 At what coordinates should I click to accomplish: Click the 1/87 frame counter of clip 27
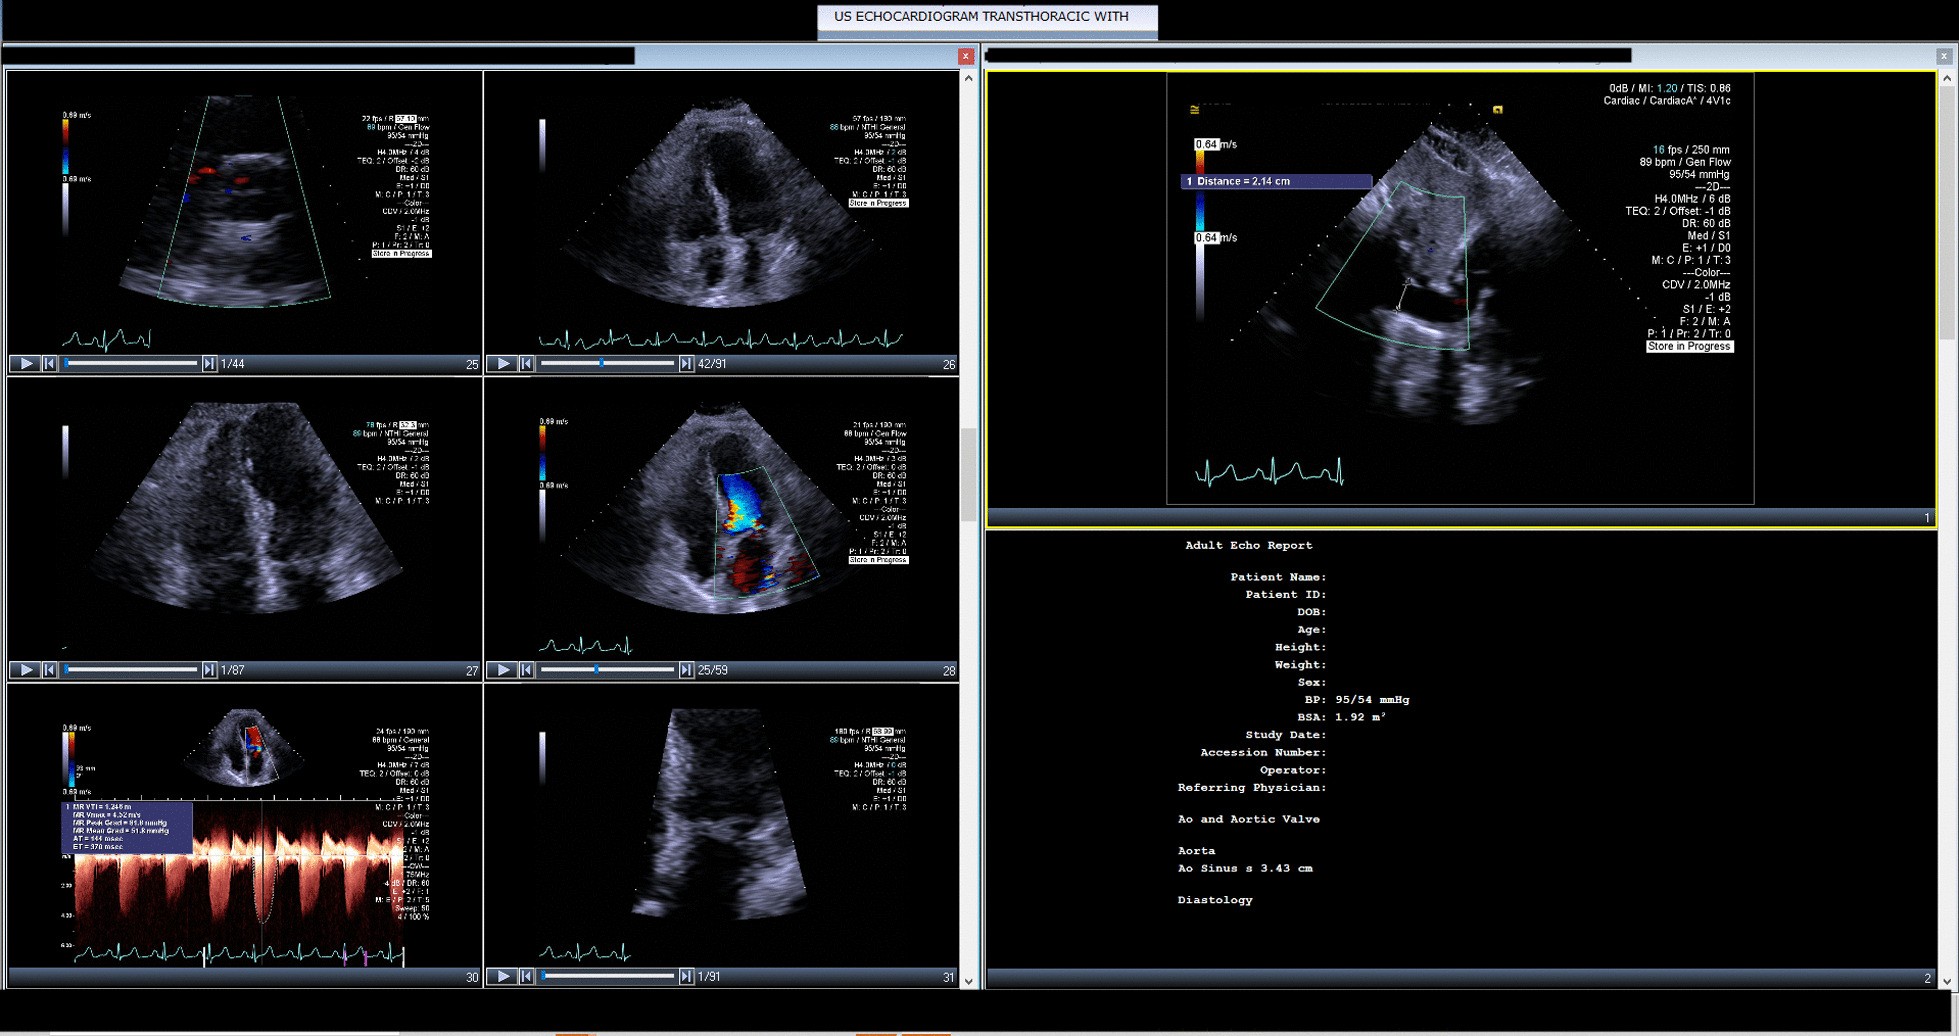click(233, 670)
